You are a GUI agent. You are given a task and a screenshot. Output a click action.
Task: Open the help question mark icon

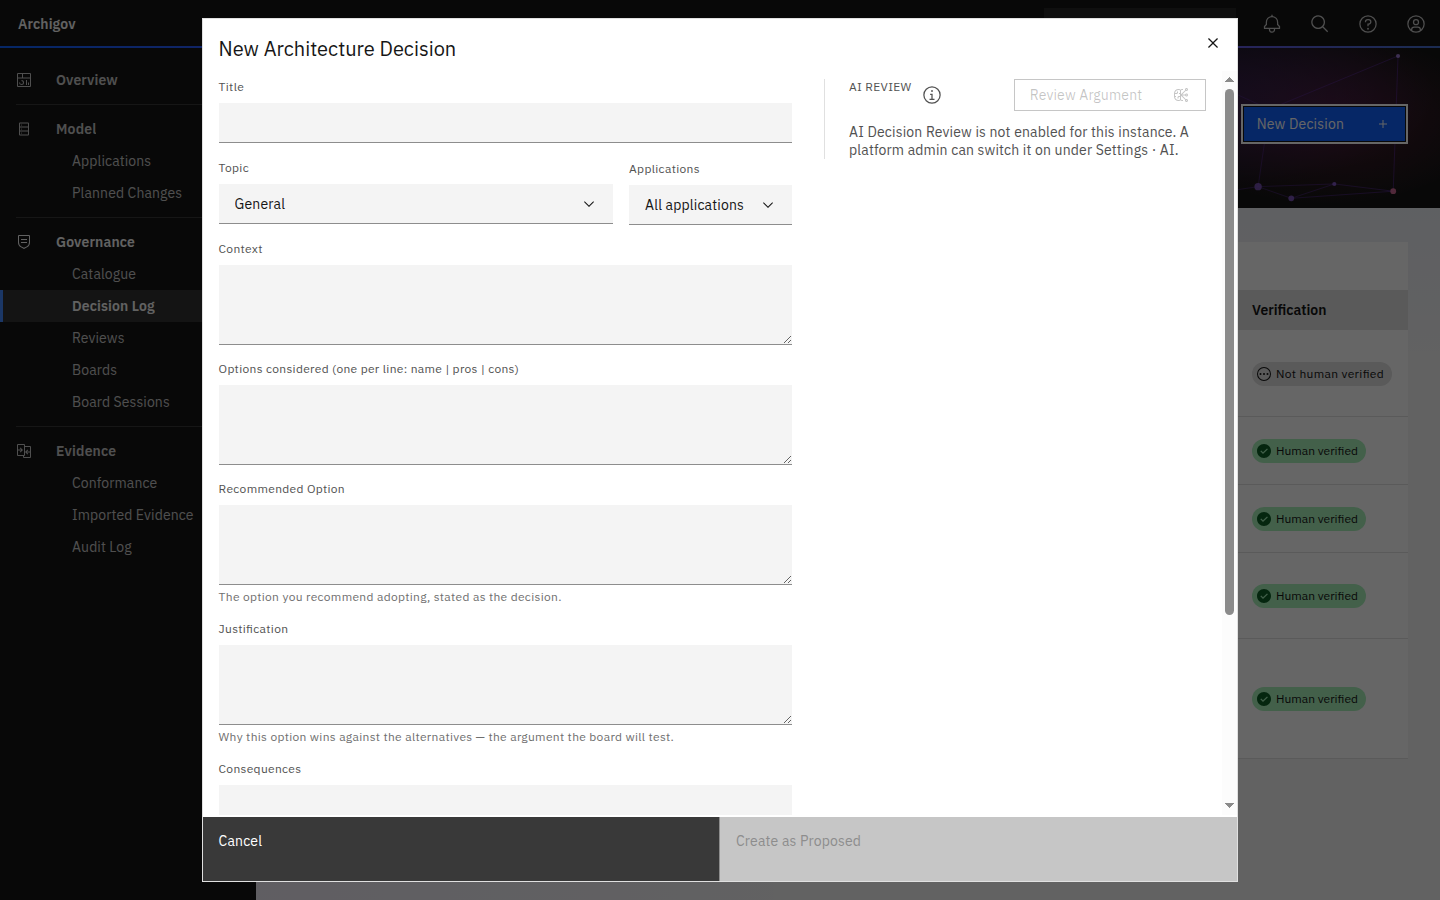point(1368,24)
